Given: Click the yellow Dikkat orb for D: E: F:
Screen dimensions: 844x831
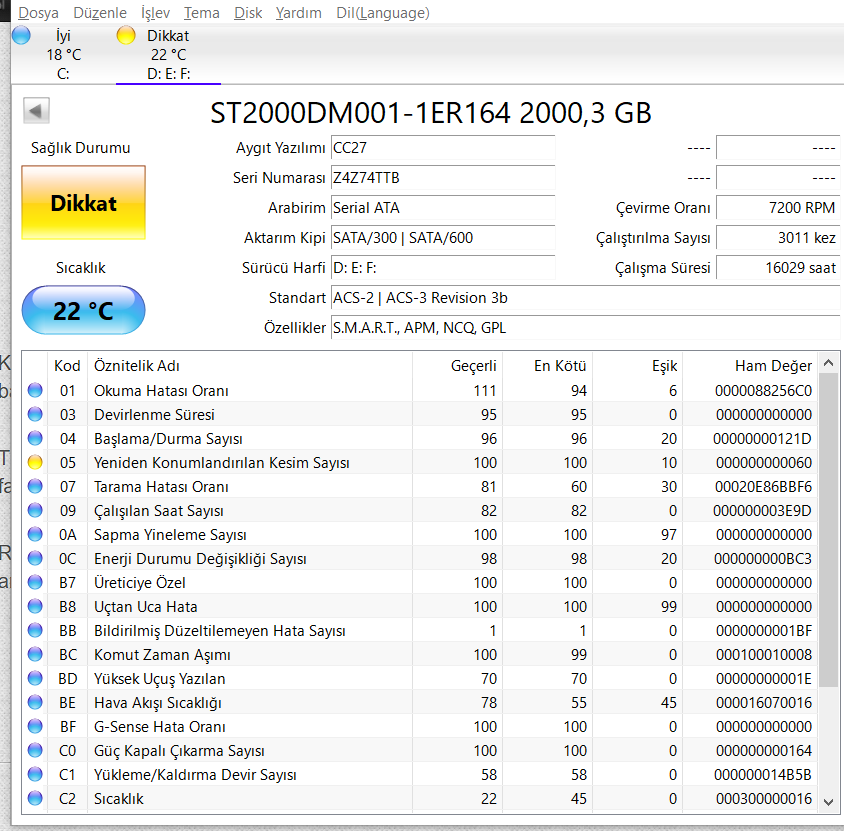Looking at the screenshot, I should 126,36.
